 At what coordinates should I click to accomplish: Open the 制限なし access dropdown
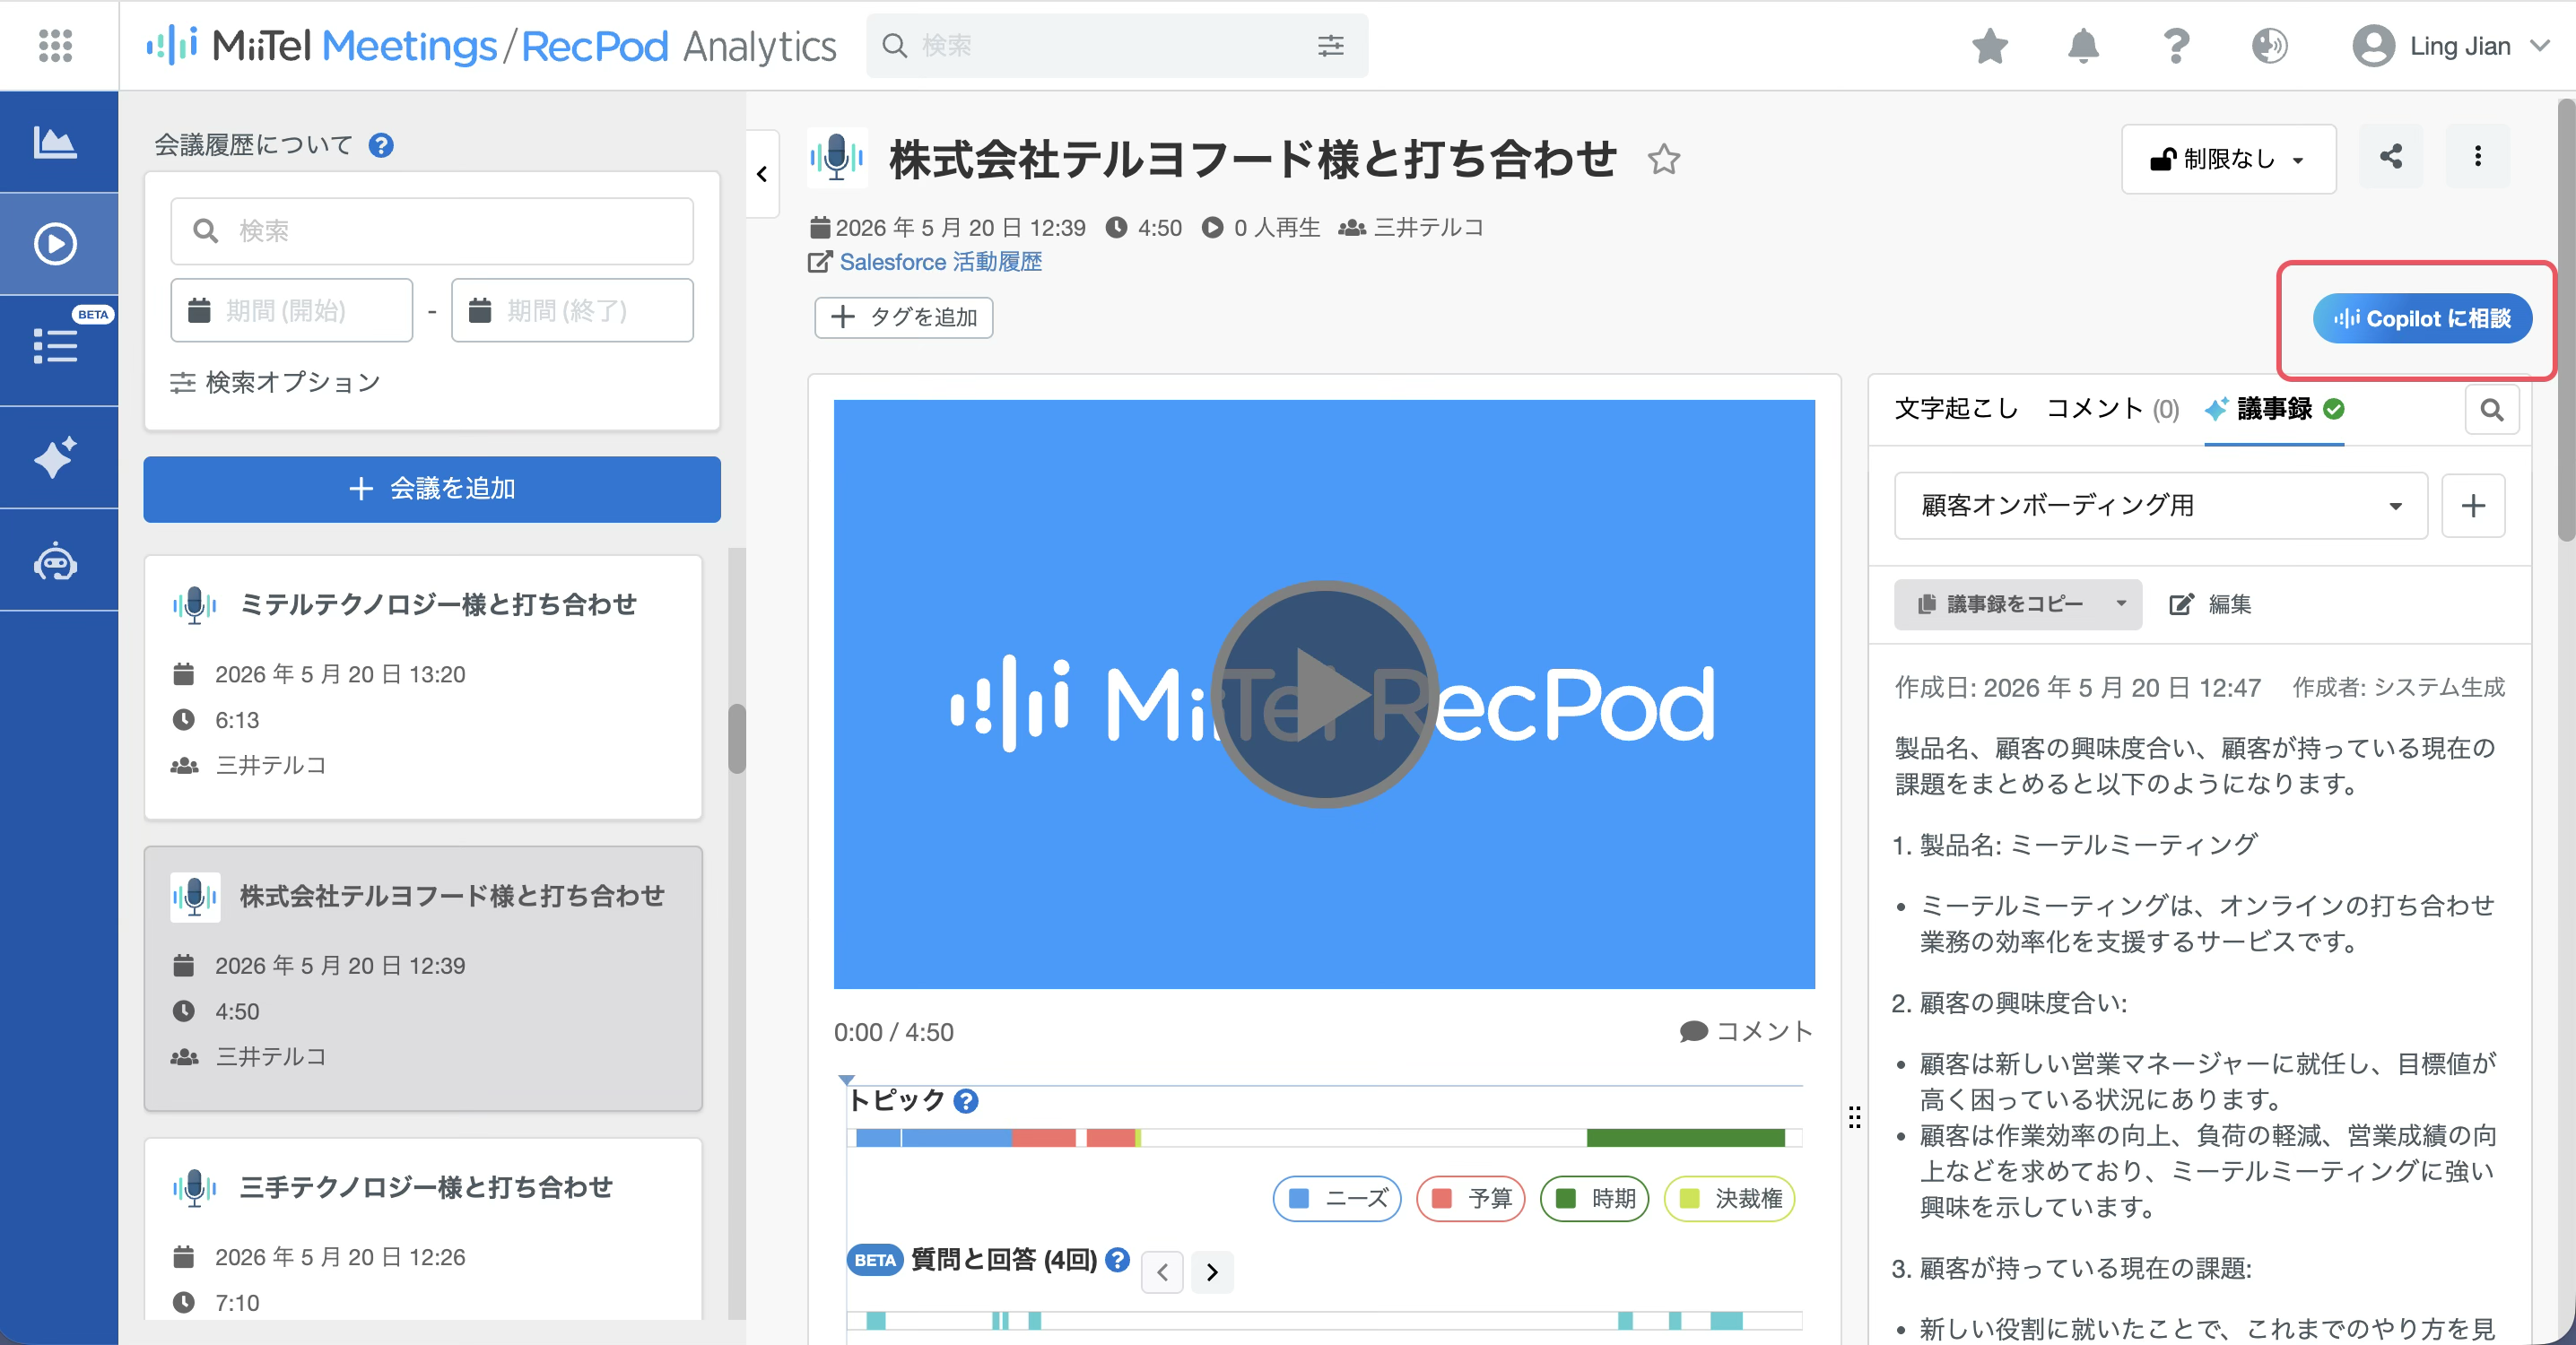coord(2228,159)
